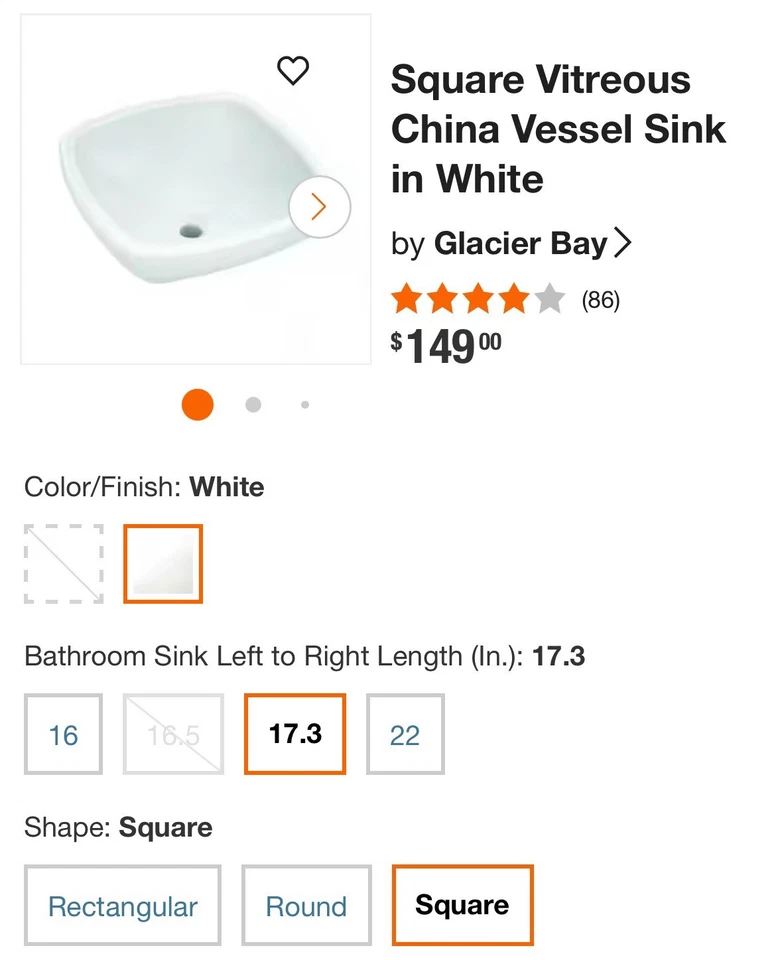Click the second carousel navigation dot
Viewport: 782px width, 960px height.
[x=253, y=404]
